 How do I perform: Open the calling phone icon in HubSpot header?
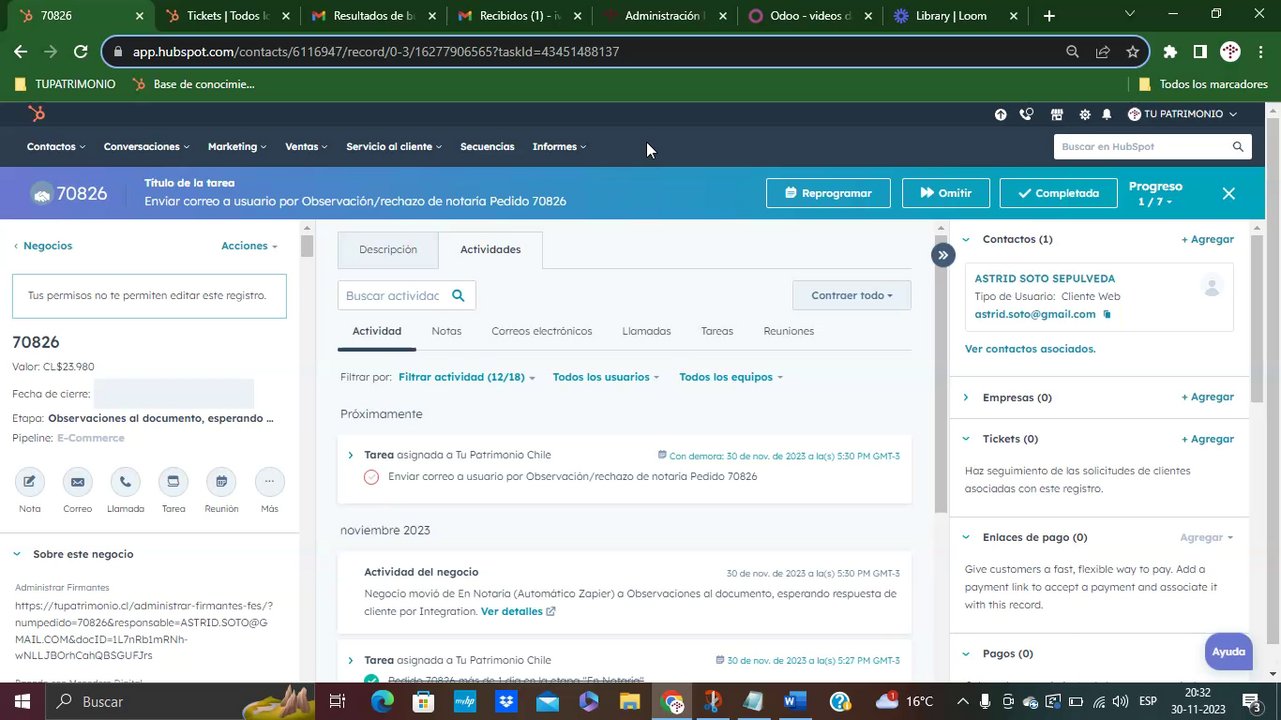1026,114
